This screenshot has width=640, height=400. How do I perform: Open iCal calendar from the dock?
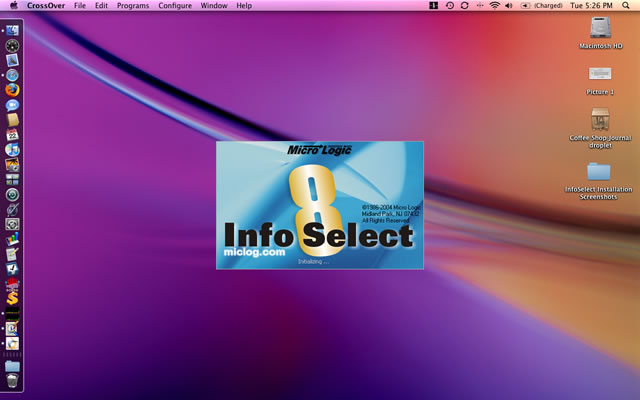[x=12, y=134]
